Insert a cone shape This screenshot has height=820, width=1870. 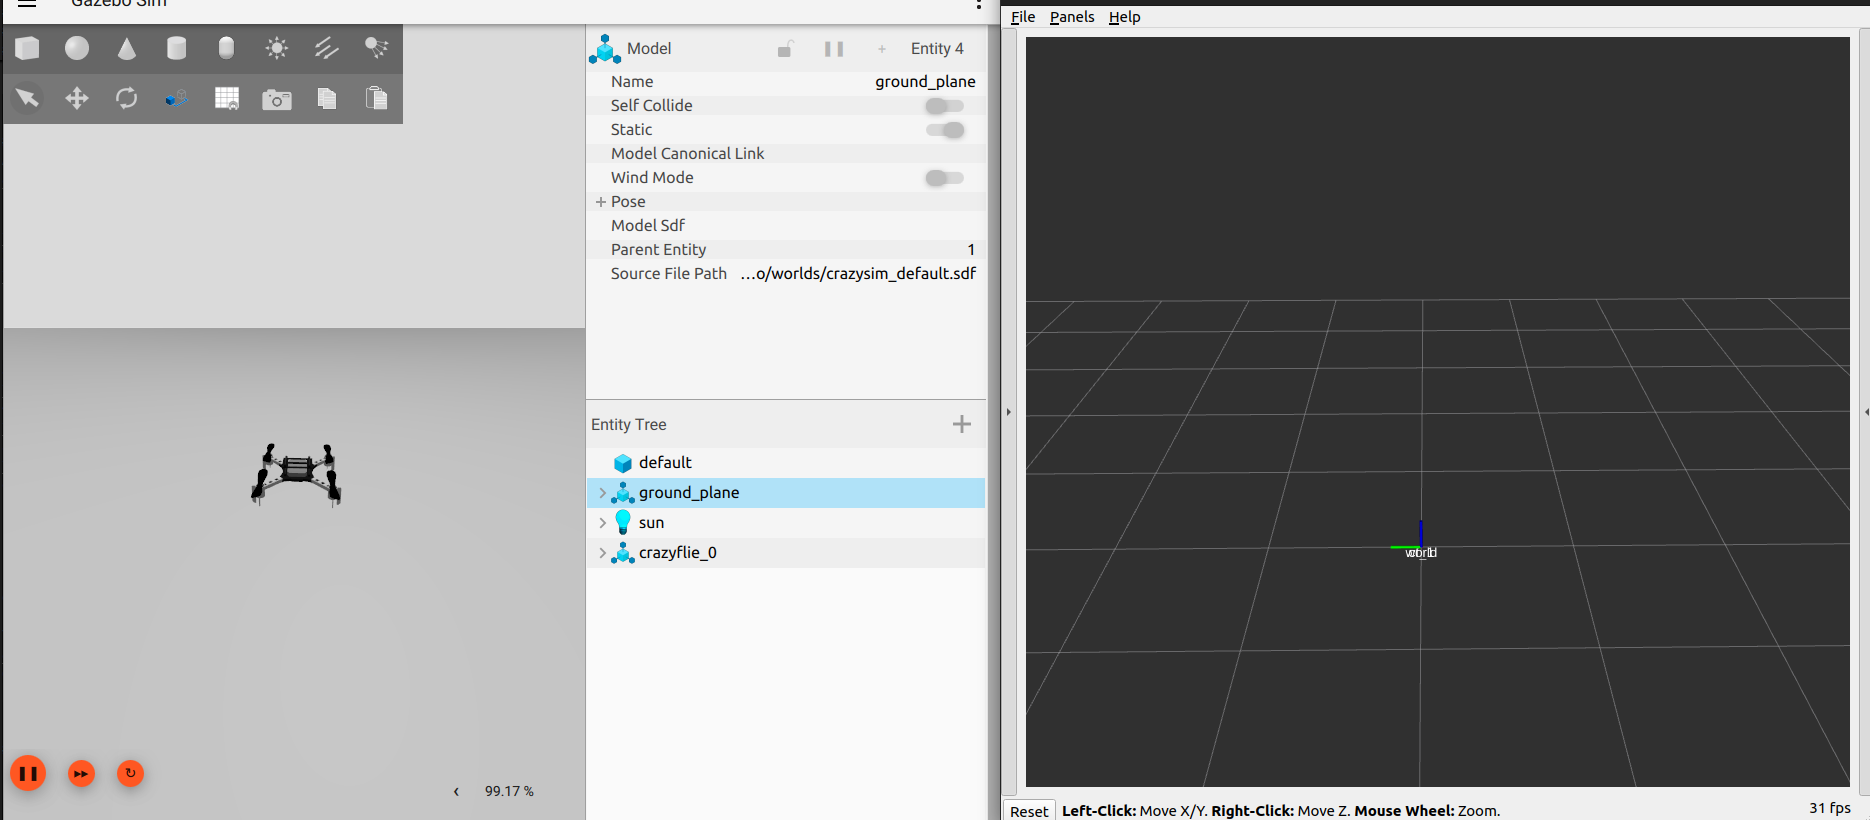[x=127, y=48]
